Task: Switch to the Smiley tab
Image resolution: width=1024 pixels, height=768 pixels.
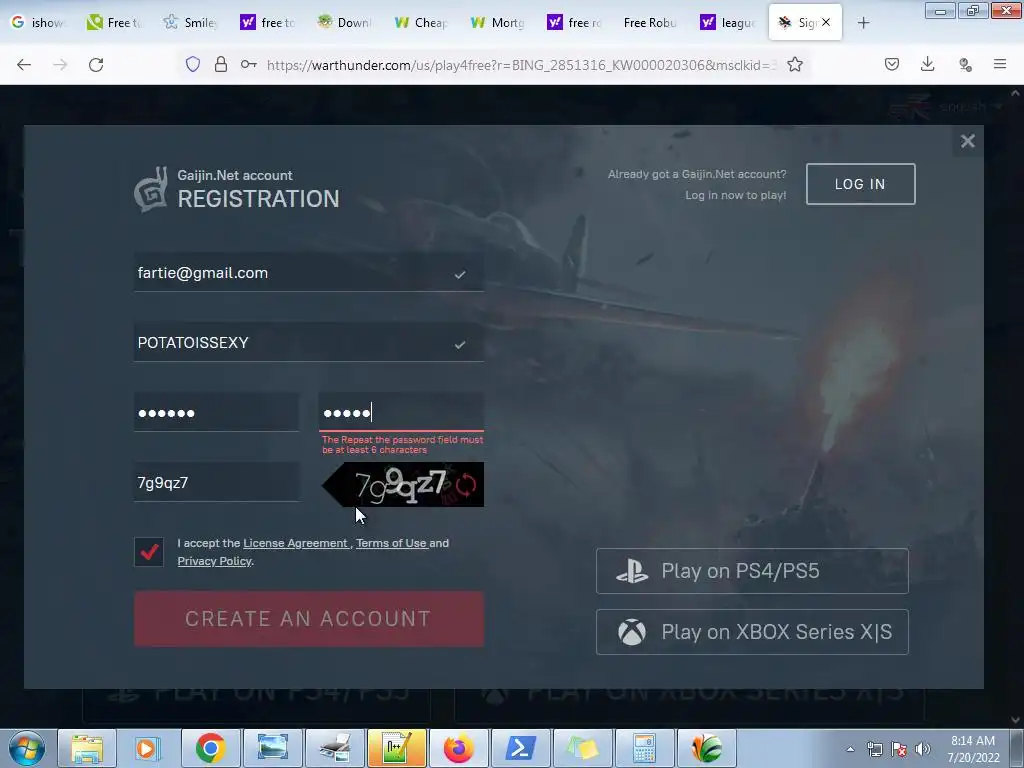Action: point(191,22)
